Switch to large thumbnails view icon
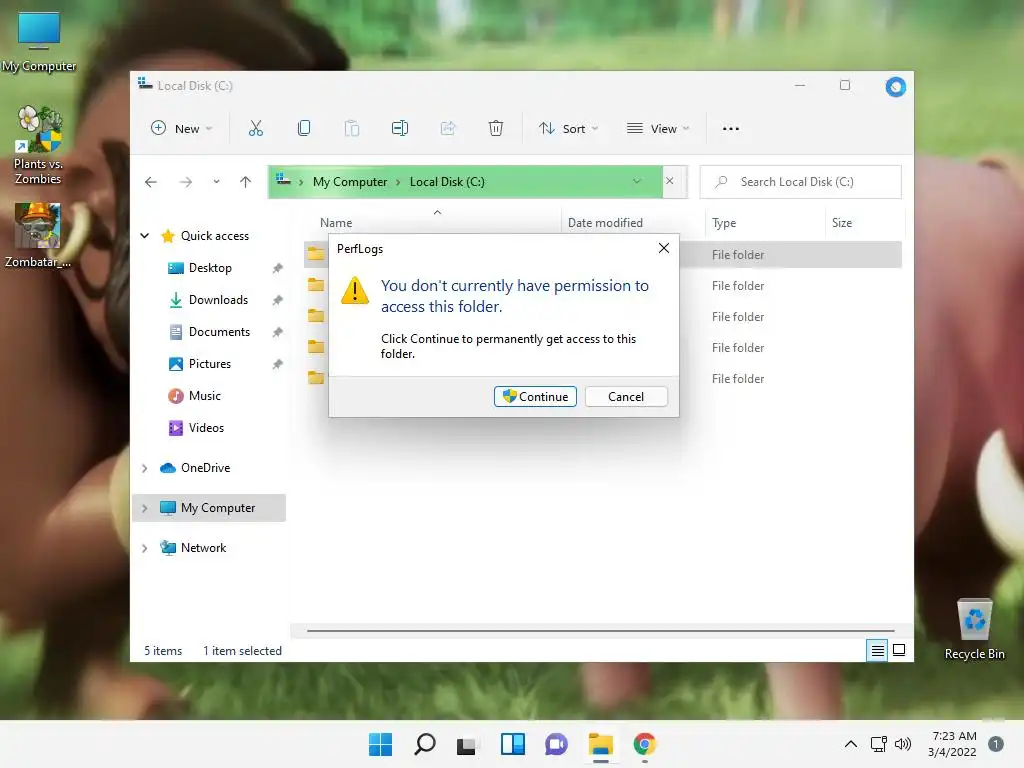The width and height of the screenshot is (1024, 768). [899, 650]
